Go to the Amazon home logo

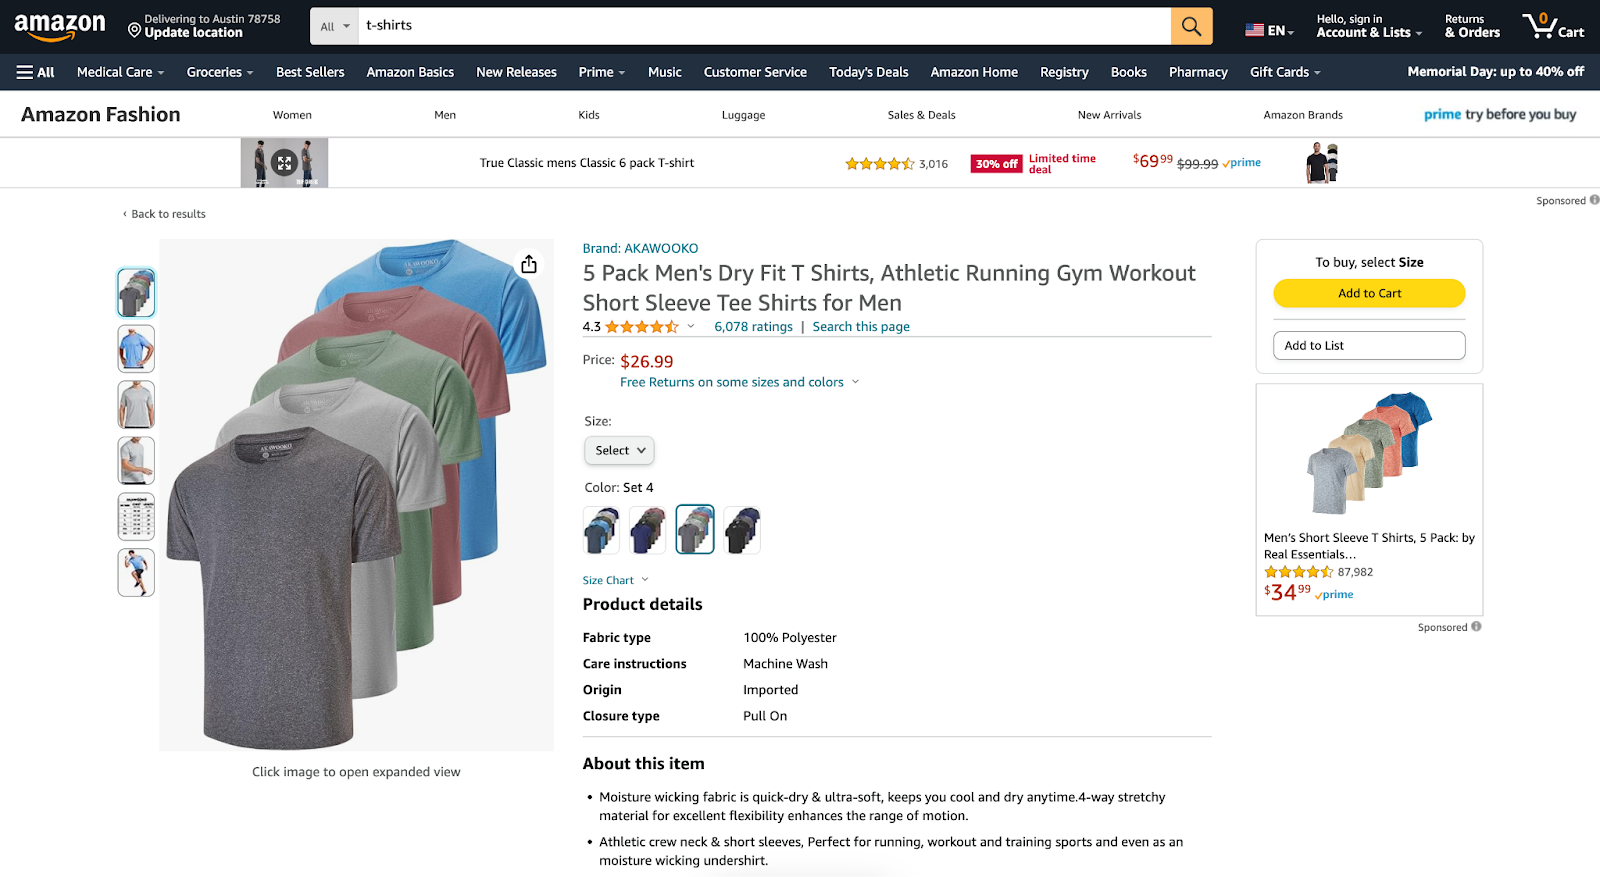tap(60, 26)
